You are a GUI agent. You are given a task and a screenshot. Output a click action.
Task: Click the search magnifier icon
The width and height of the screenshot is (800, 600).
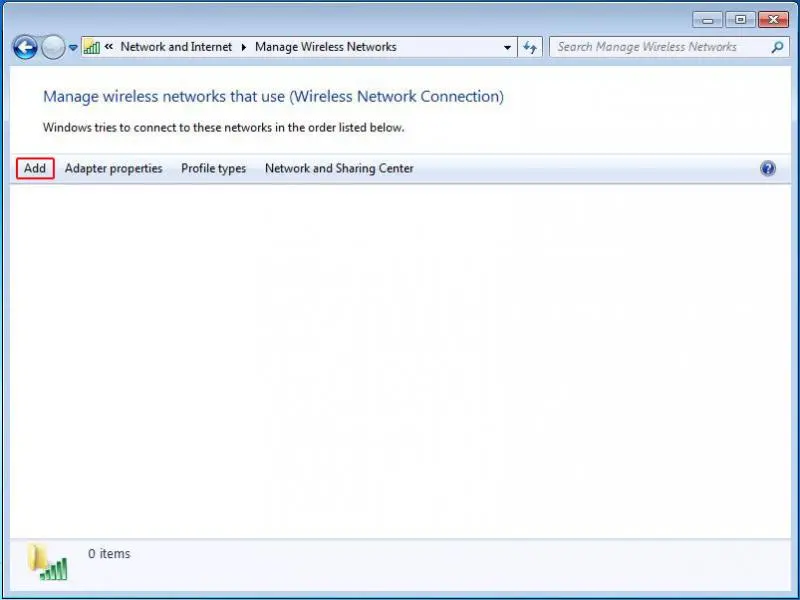tap(777, 47)
